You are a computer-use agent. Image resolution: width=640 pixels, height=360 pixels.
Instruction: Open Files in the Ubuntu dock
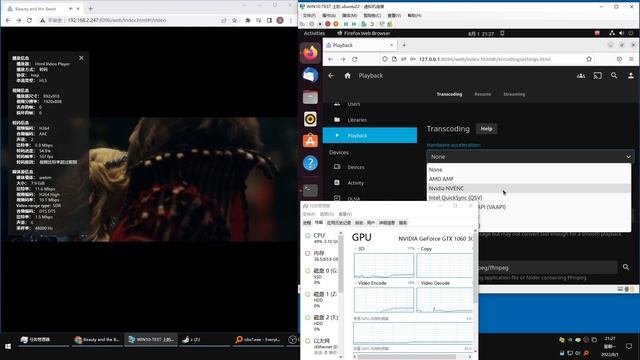310,97
